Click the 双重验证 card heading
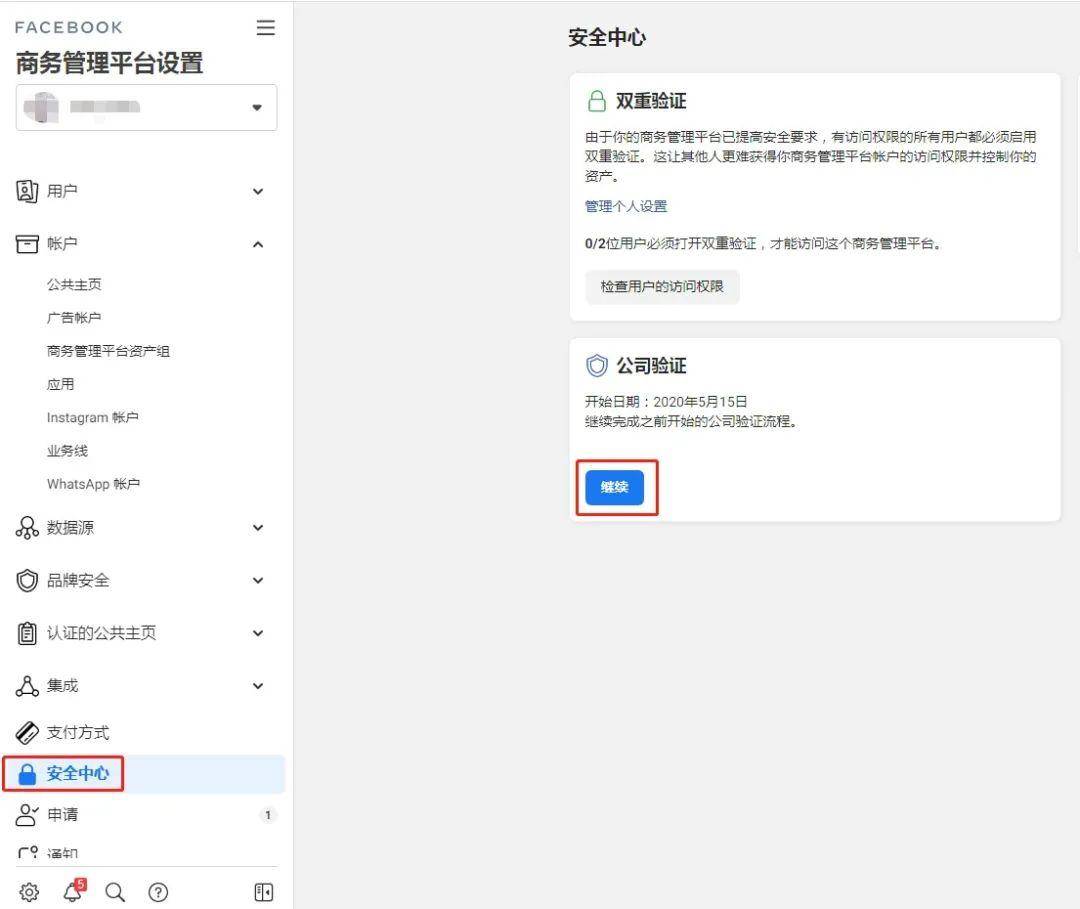 pyautogui.click(x=651, y=101)
